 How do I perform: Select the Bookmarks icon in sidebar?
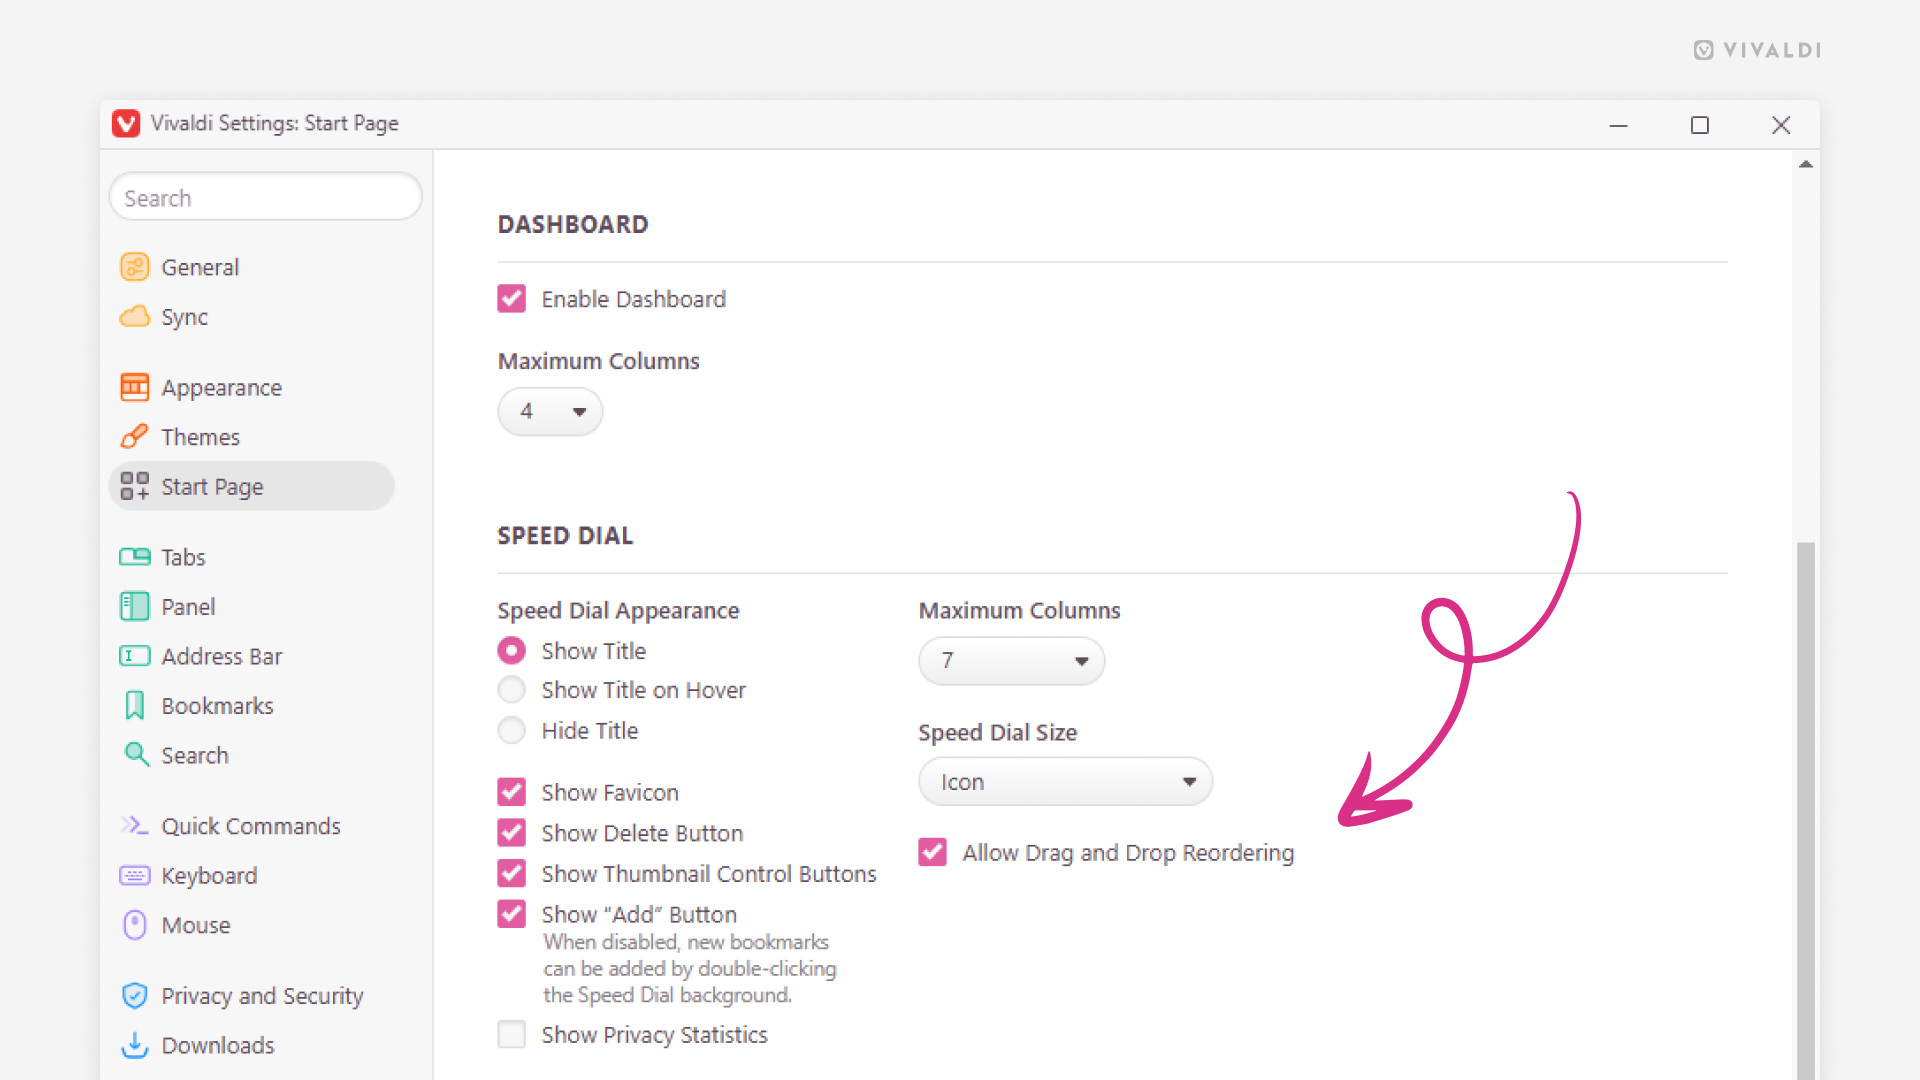pos(135,705)
